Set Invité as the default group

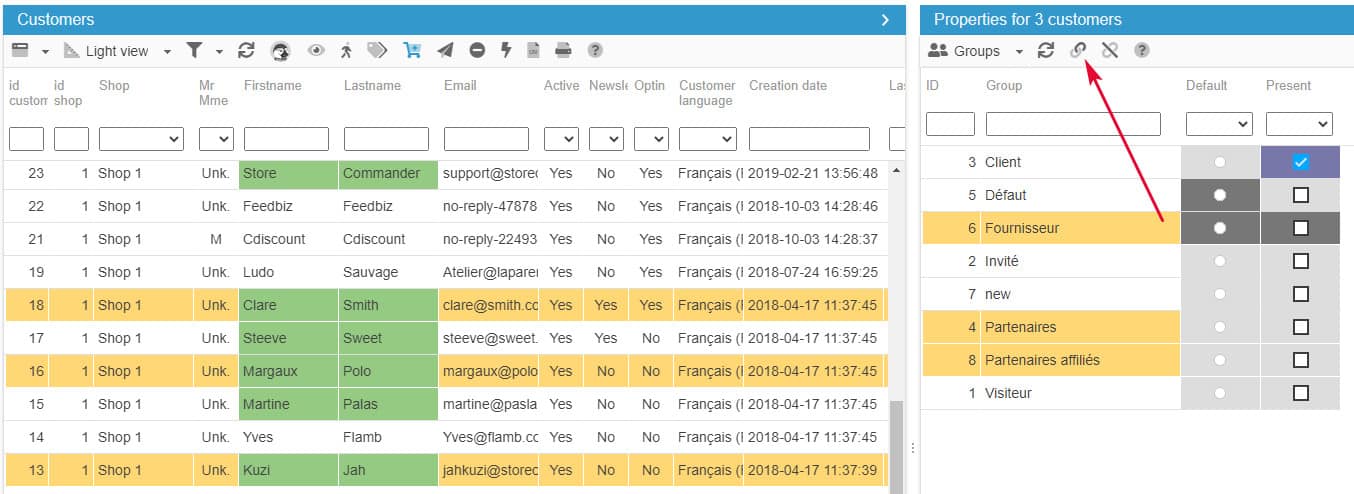click(1220, 261)
